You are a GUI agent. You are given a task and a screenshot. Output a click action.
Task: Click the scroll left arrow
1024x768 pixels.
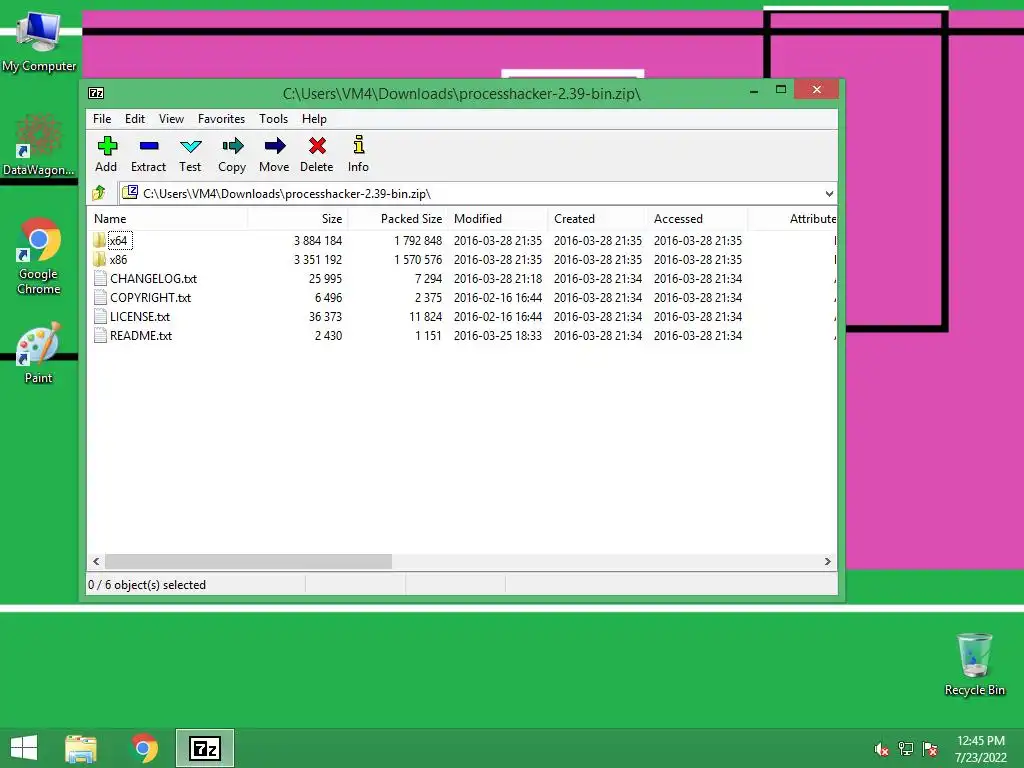point(96,561)
